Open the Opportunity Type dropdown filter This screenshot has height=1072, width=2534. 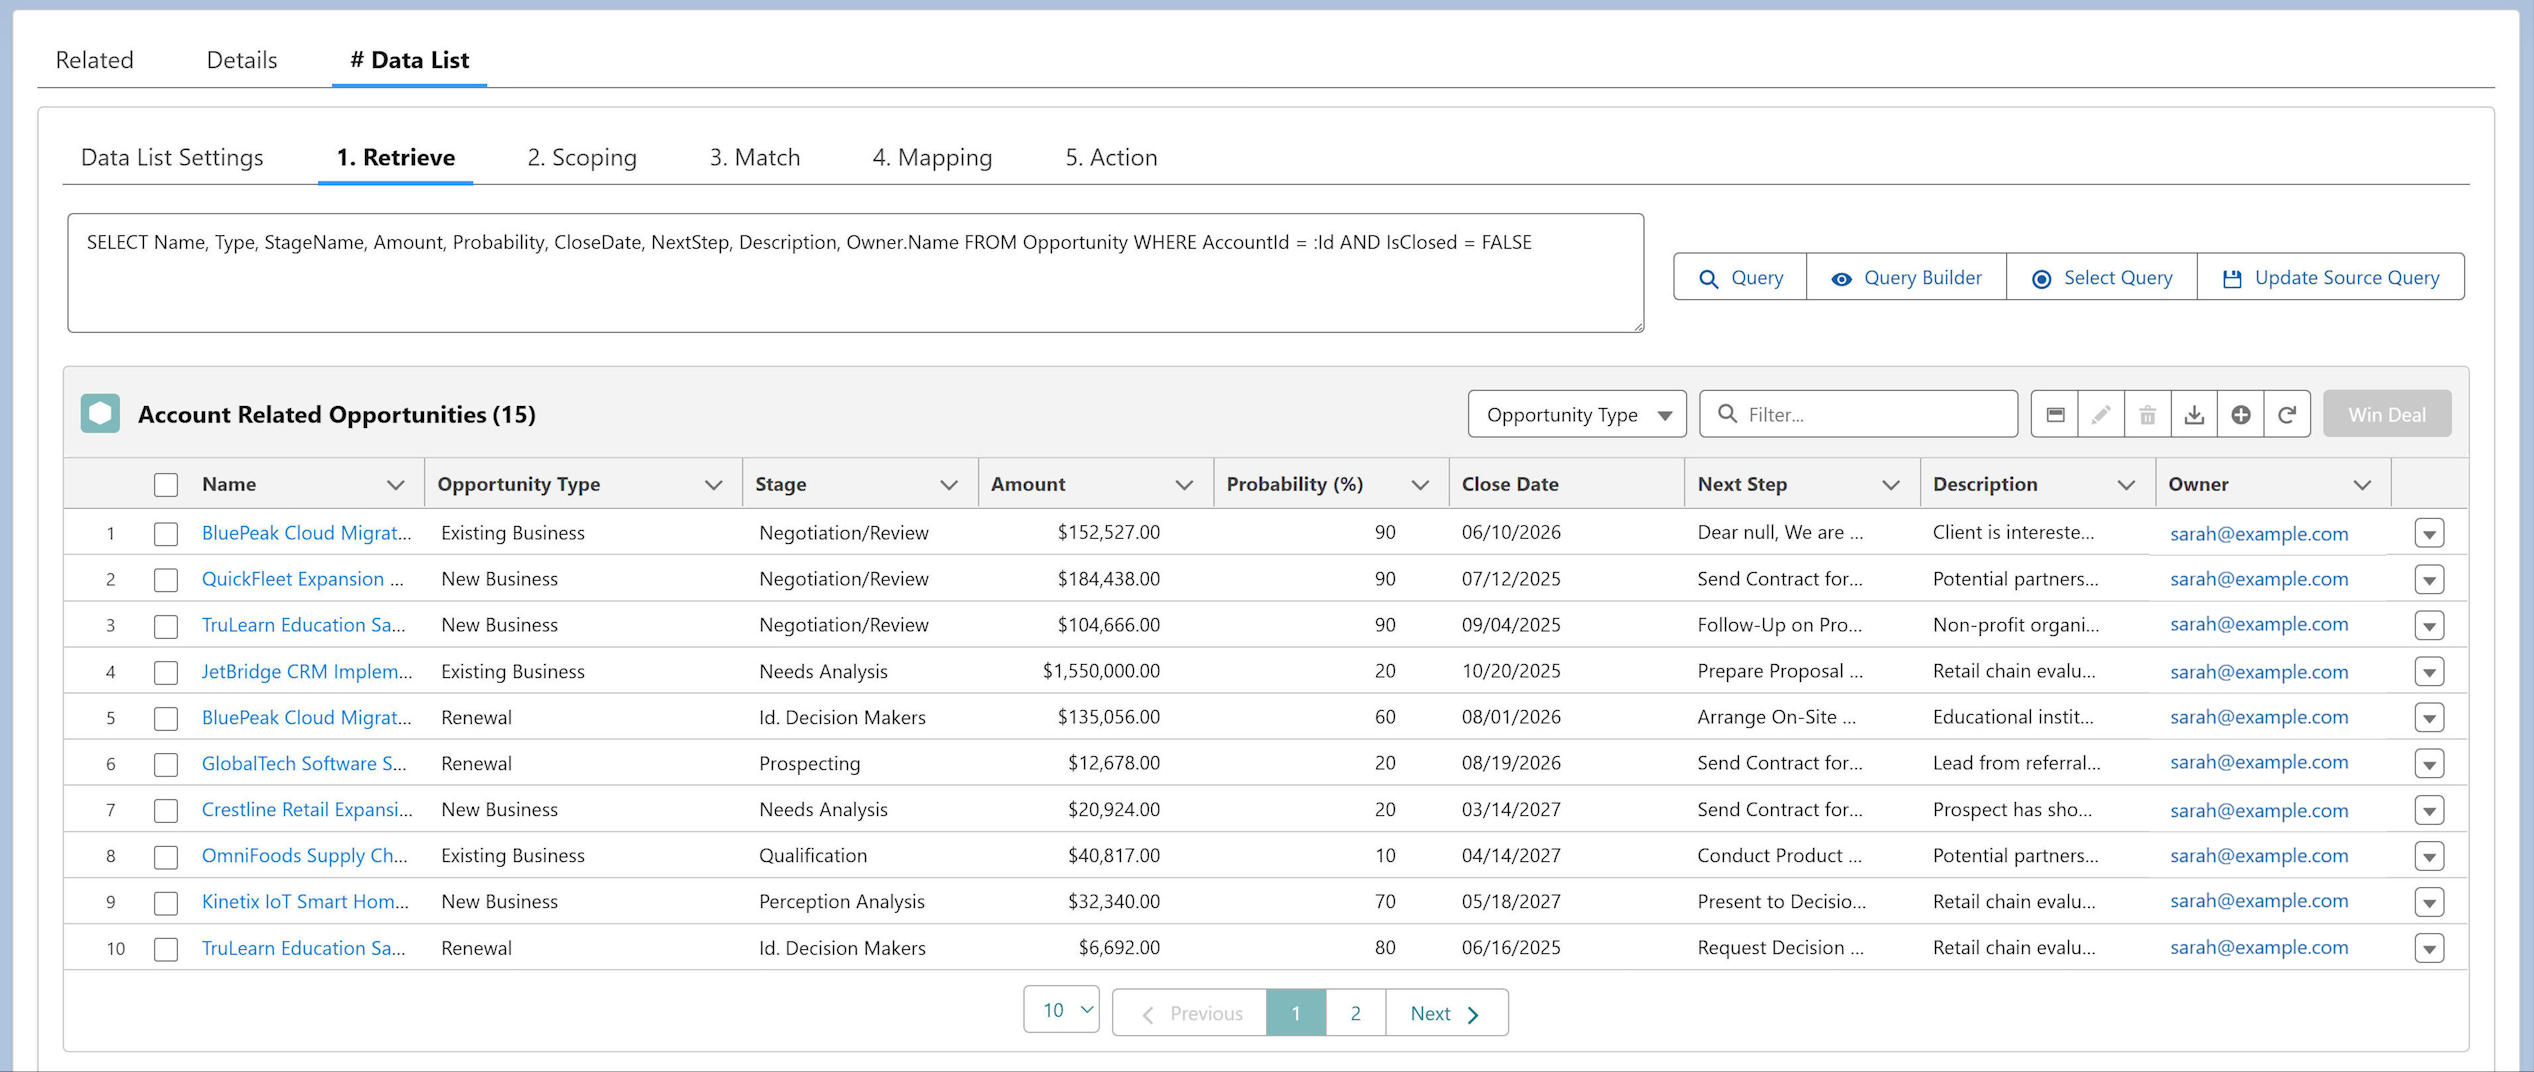[1577, 414]
